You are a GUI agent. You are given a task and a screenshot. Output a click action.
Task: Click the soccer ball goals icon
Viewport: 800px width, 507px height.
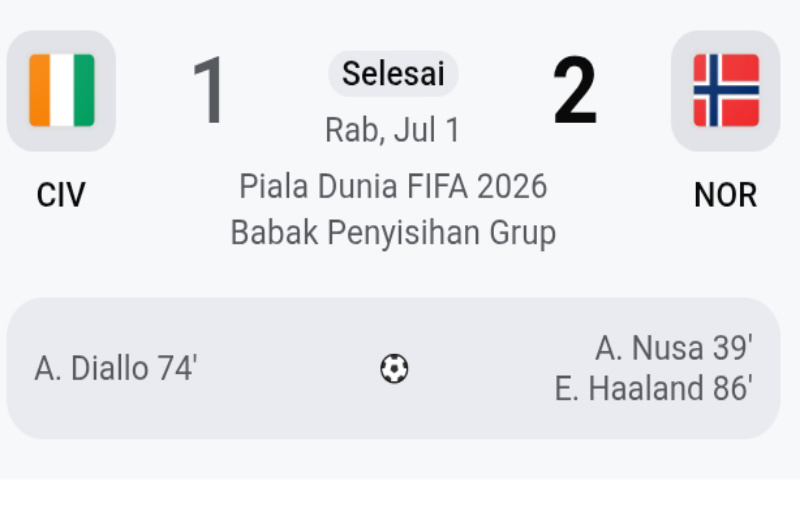394,368
